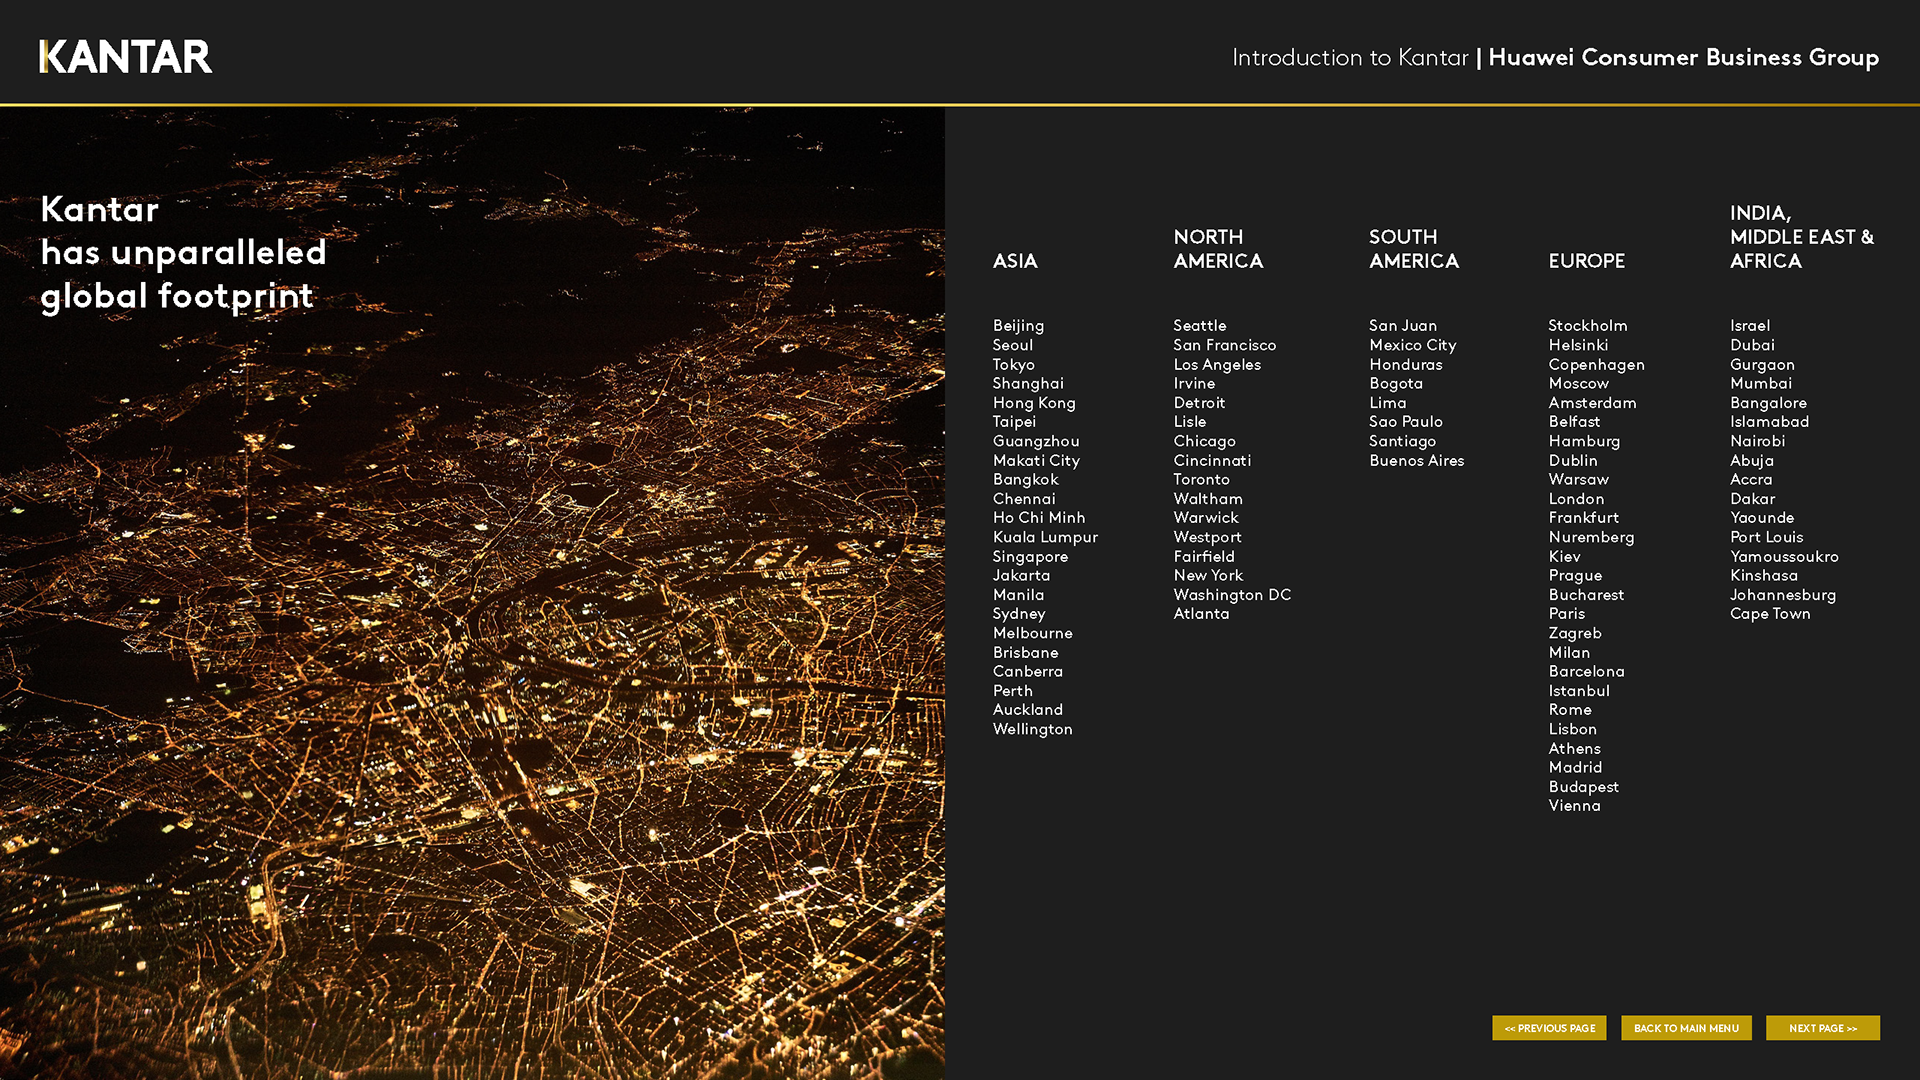Click the SOUTH AMERICA column heading

[x=1414, y=249]
